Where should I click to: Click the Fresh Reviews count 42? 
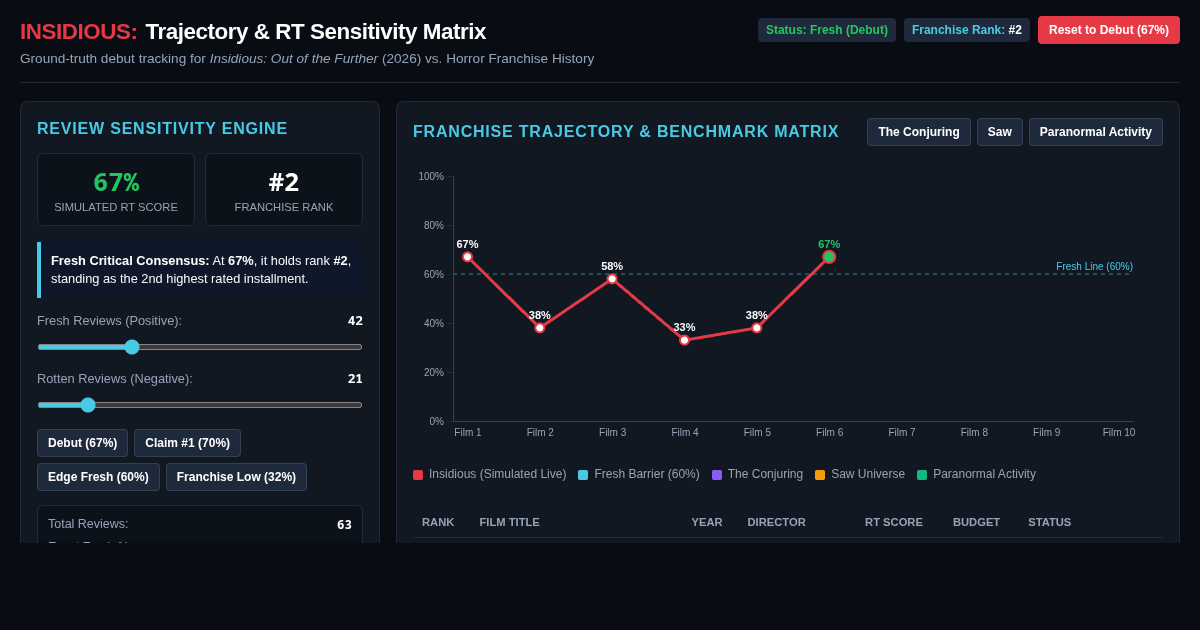coord(355,321)
